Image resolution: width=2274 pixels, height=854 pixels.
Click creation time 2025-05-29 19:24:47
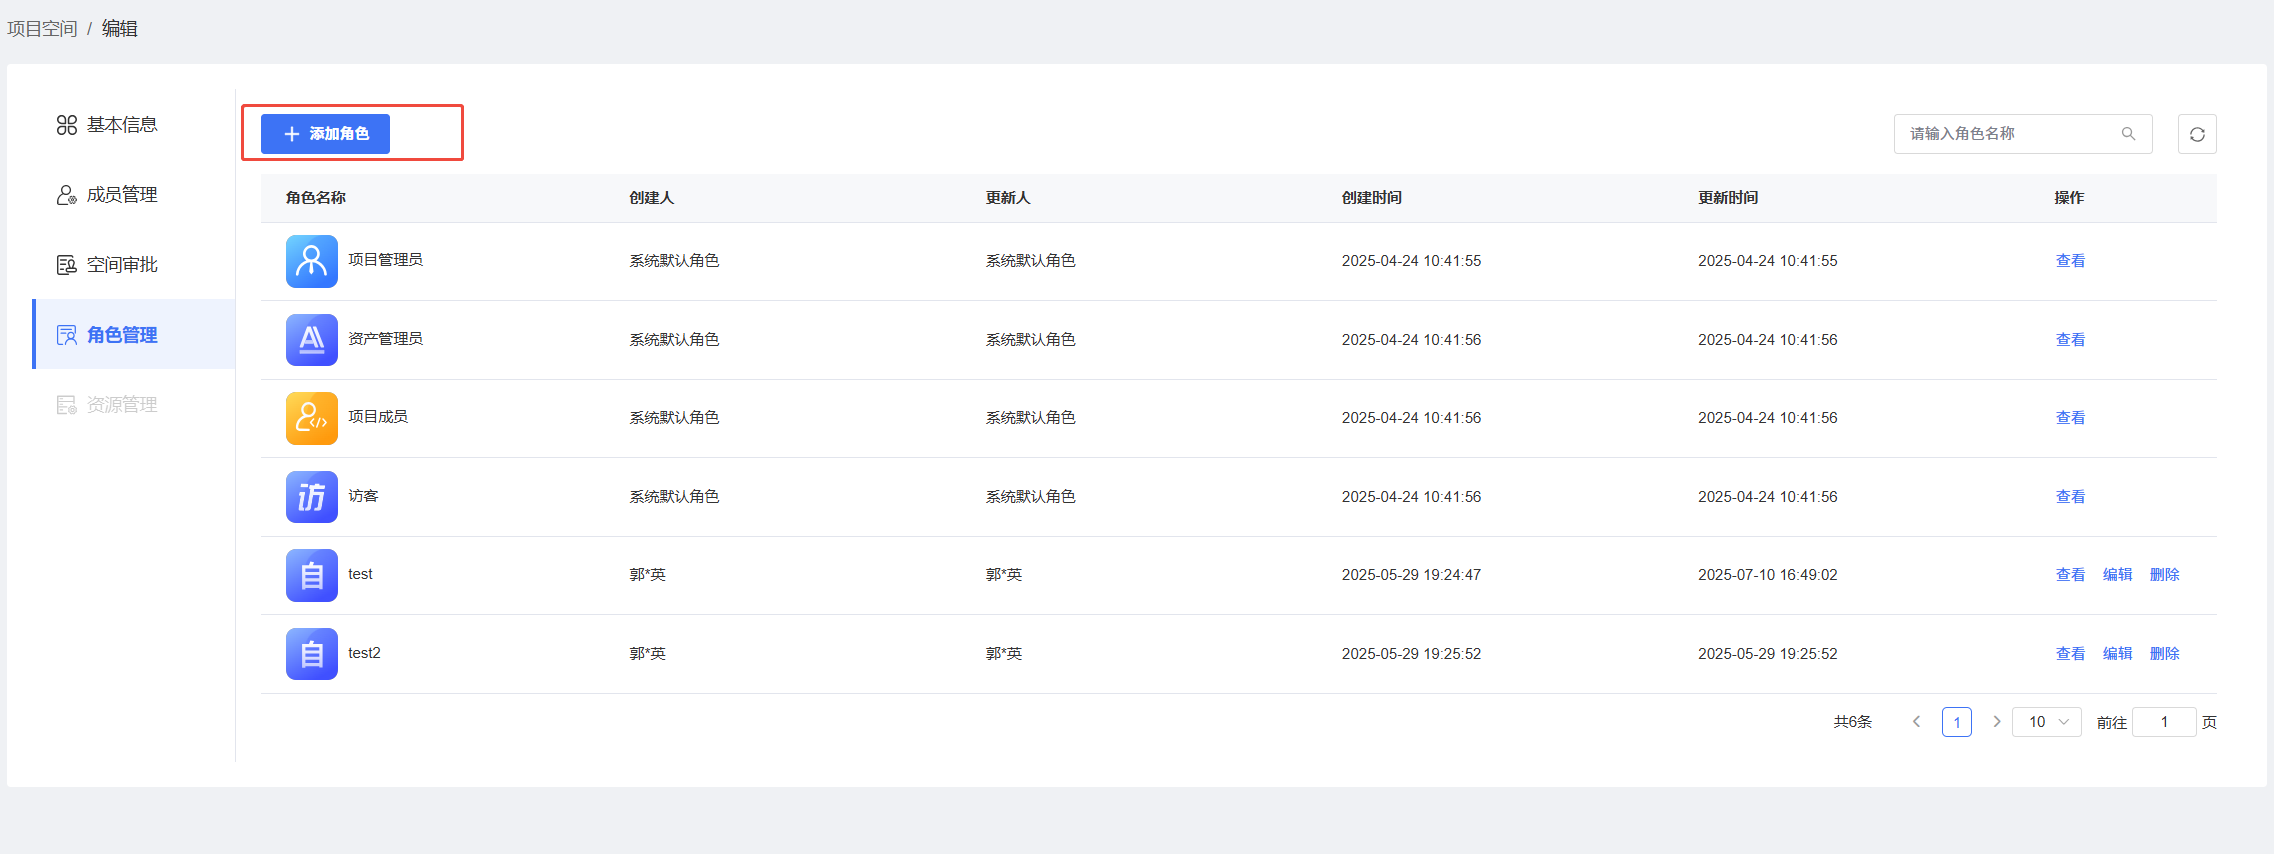pos(1411,575)
